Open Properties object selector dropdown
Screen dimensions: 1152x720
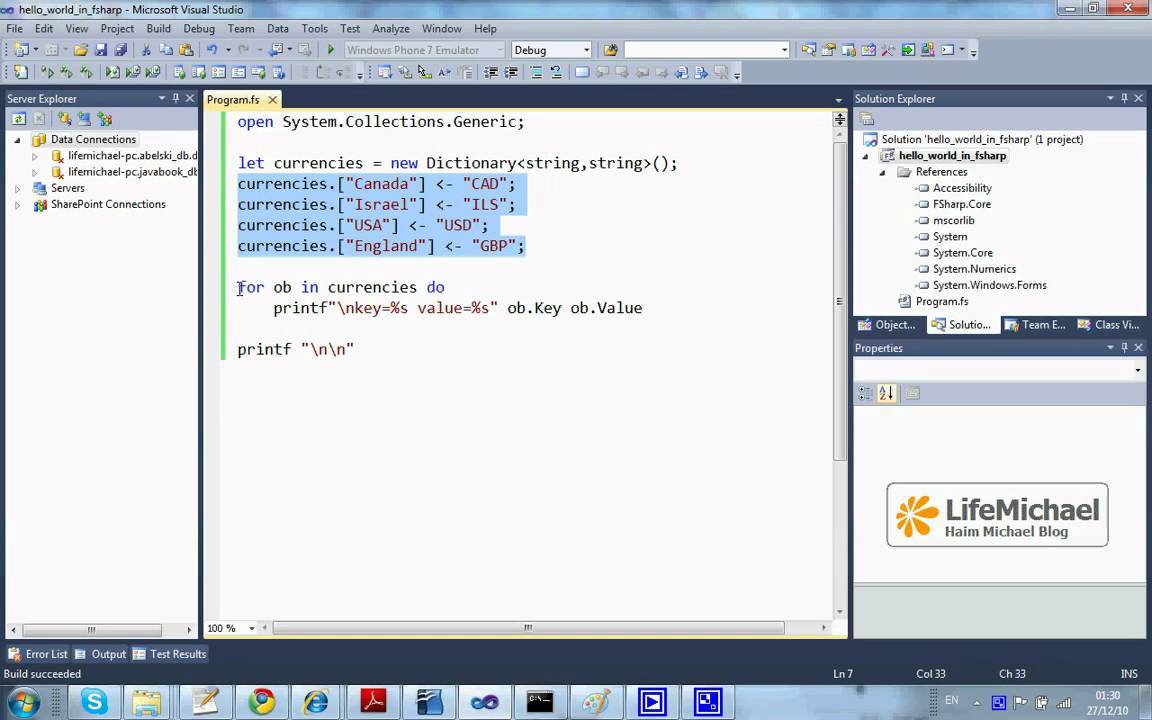[1137, 370]
